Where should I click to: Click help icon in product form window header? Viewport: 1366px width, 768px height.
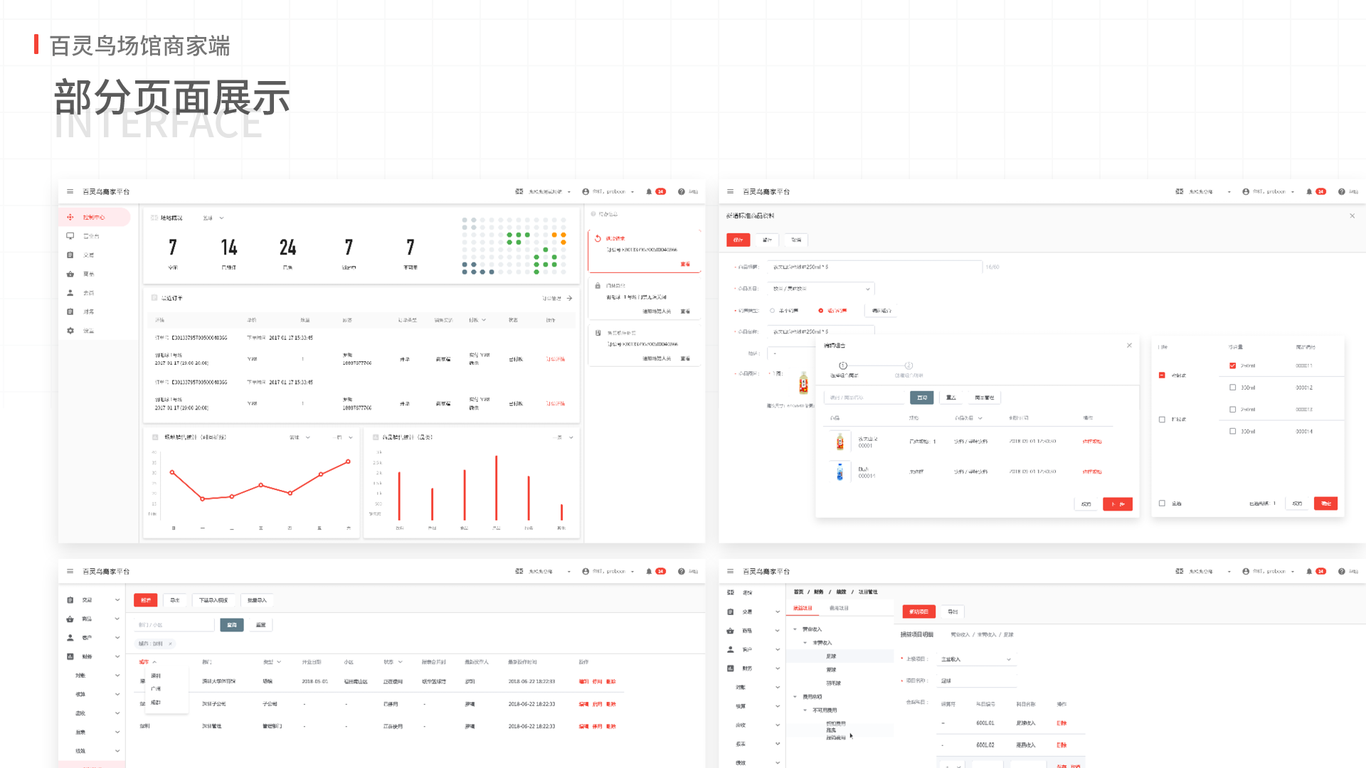pyautogui.click(x=1342, y=192)
